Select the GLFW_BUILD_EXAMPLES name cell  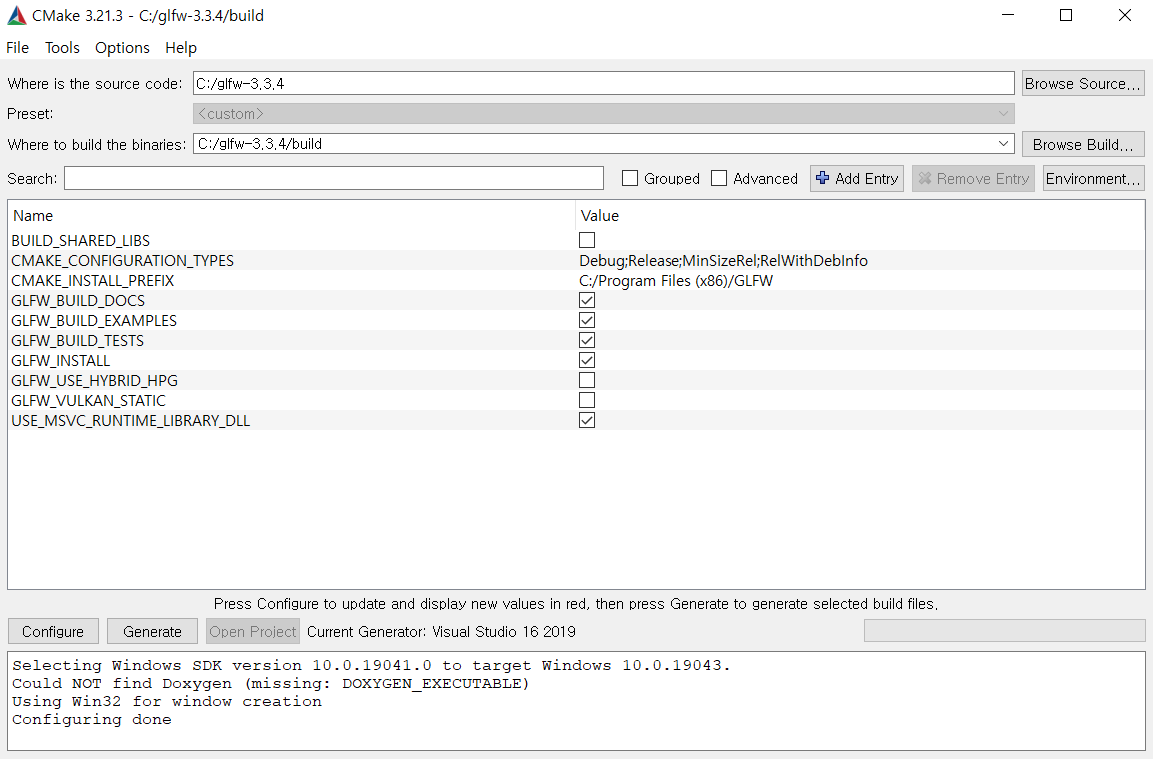pyautogui.click(x=94, y=320)
